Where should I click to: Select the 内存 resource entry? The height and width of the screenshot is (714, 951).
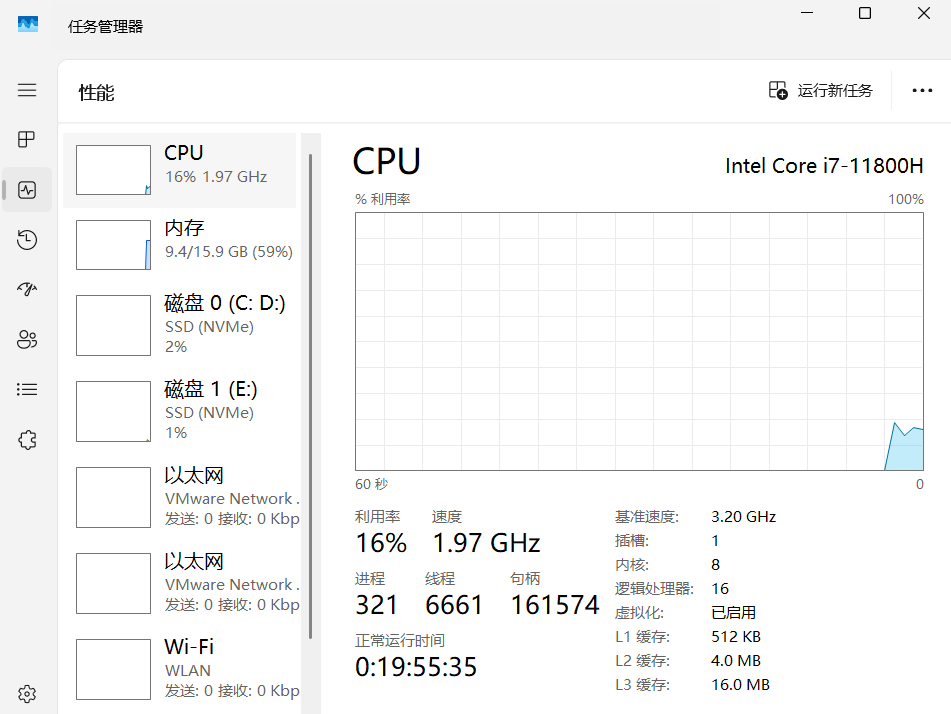pos(180,245)
